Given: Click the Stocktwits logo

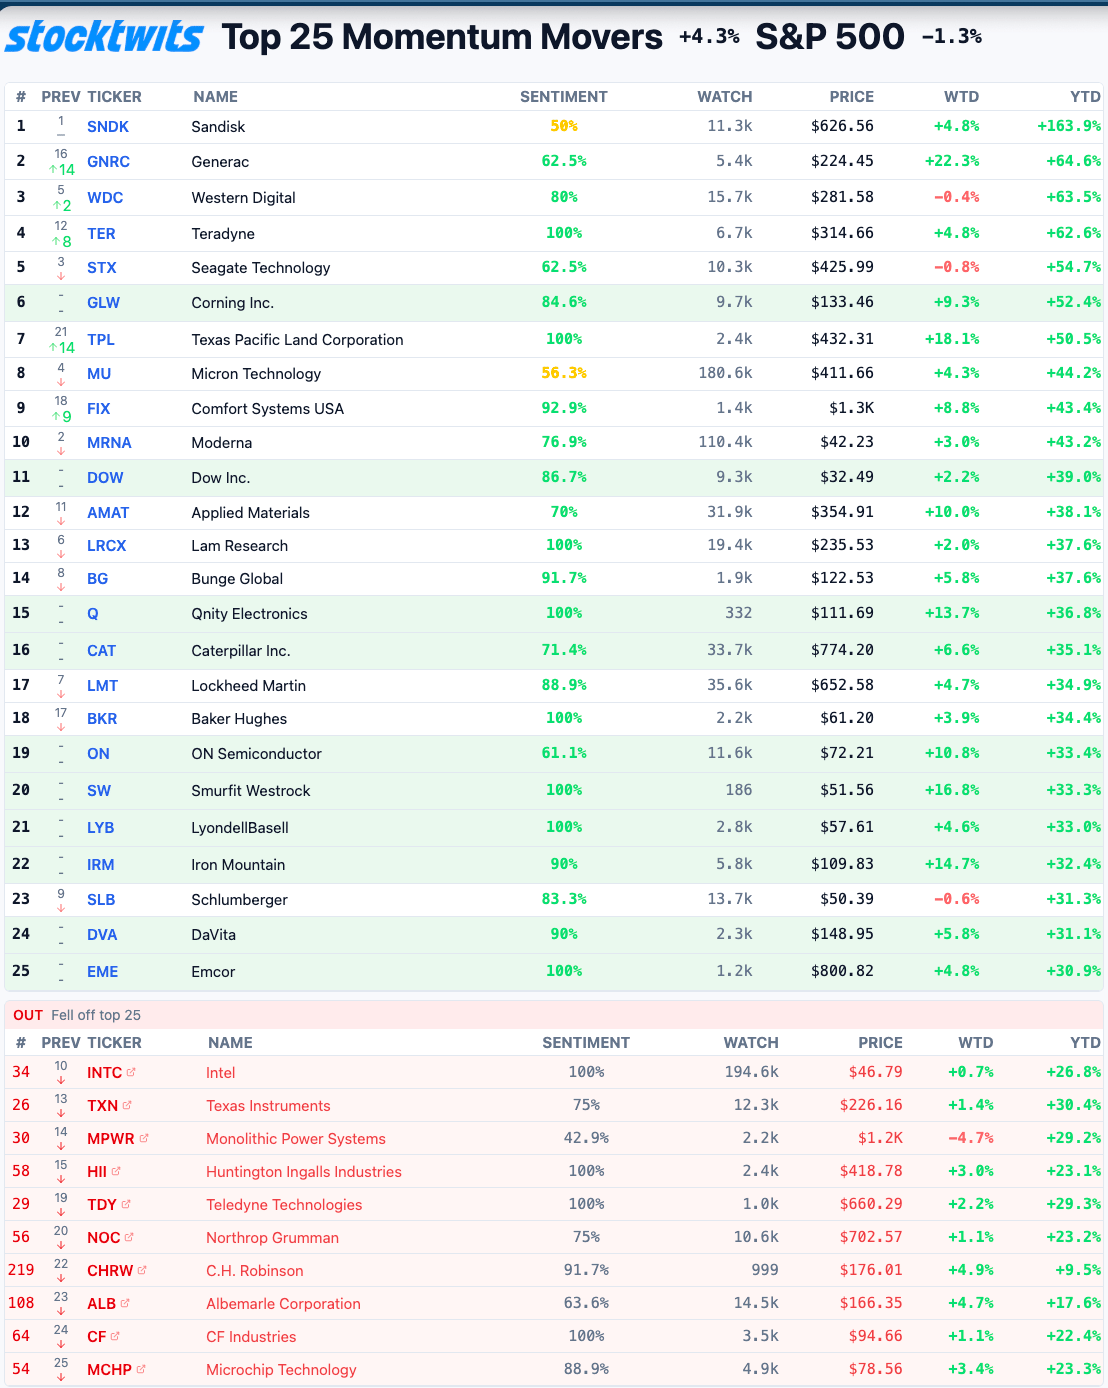Looking at the screenshot, I should click(105, 37).
